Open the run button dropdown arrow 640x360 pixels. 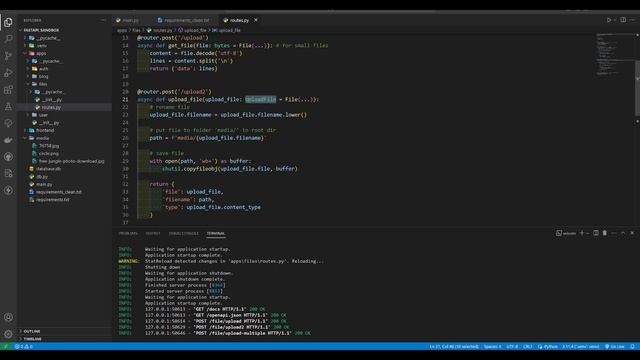tap(615, 20)
